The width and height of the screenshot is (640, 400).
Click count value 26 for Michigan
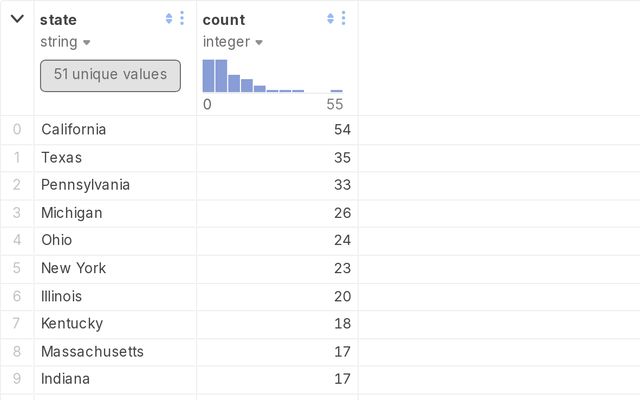(343, 213)
